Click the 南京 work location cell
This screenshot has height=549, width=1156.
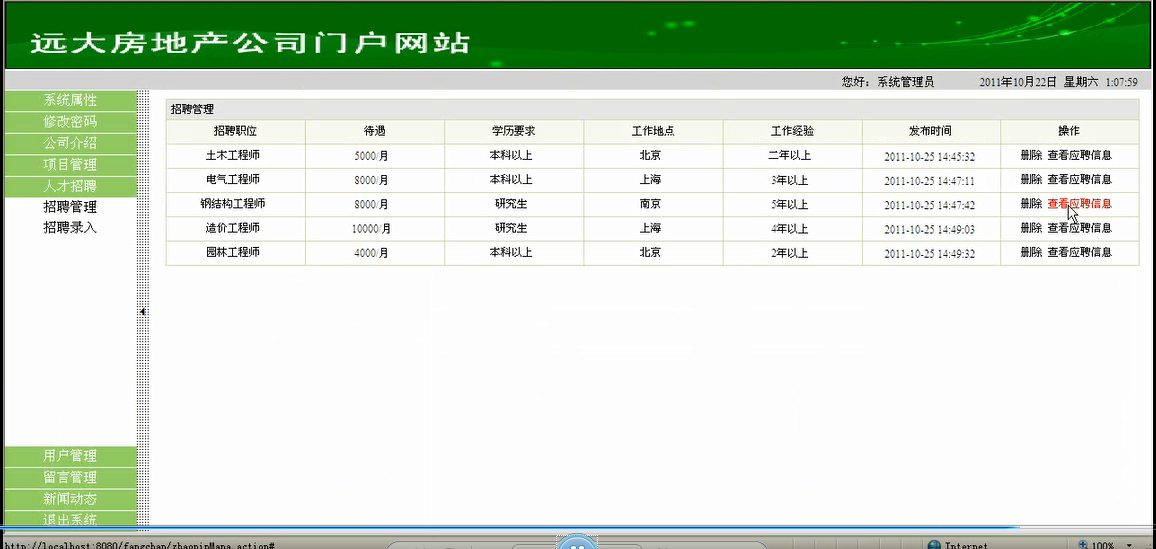pos(653,203)
